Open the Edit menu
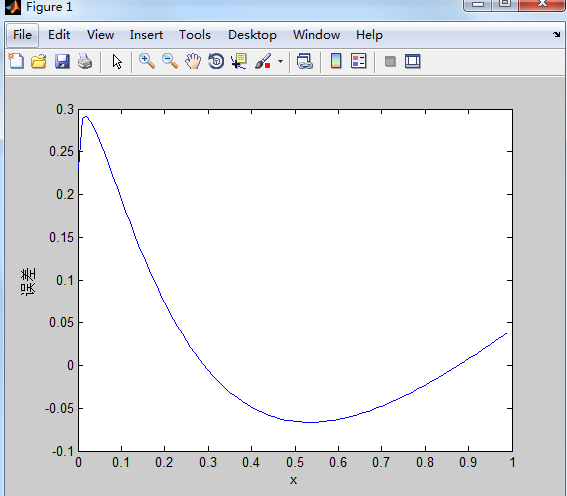 click(59, 35)
